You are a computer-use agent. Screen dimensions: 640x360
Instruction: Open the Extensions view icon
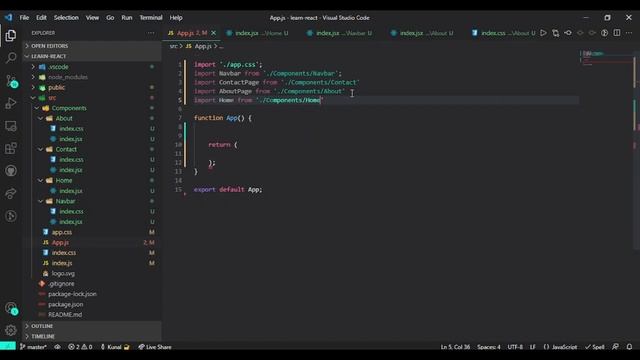click(x=11, y=148)
